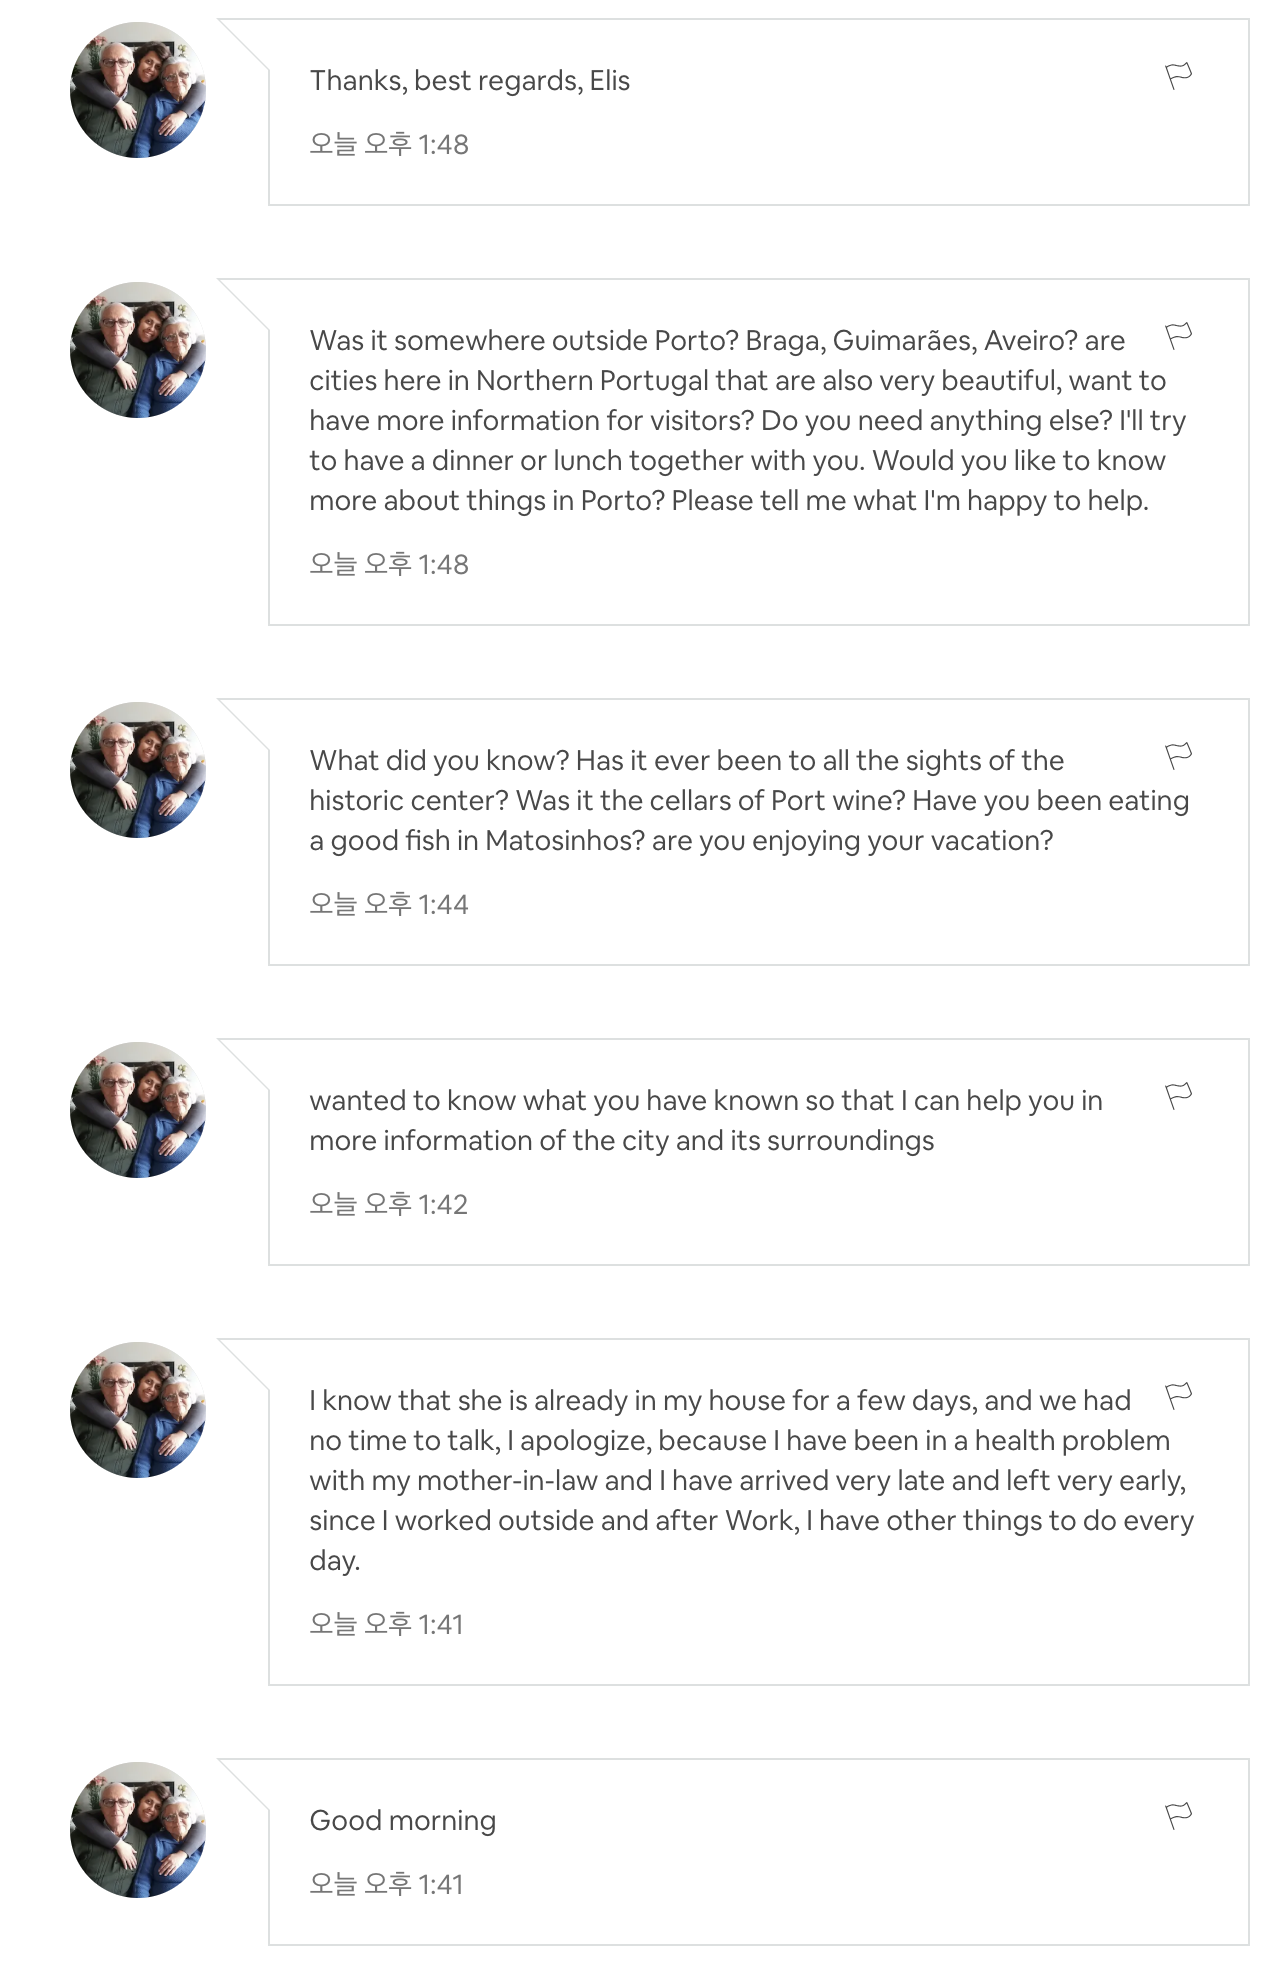Open host profile photo beside 'Good morning'
1278x1982 pixels.
(138, 1830)
